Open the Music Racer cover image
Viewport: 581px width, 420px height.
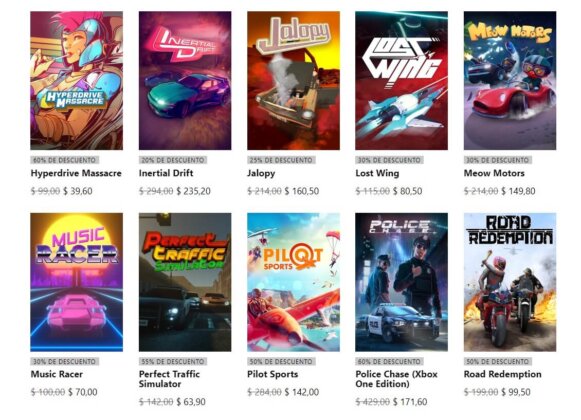(76, 282)
